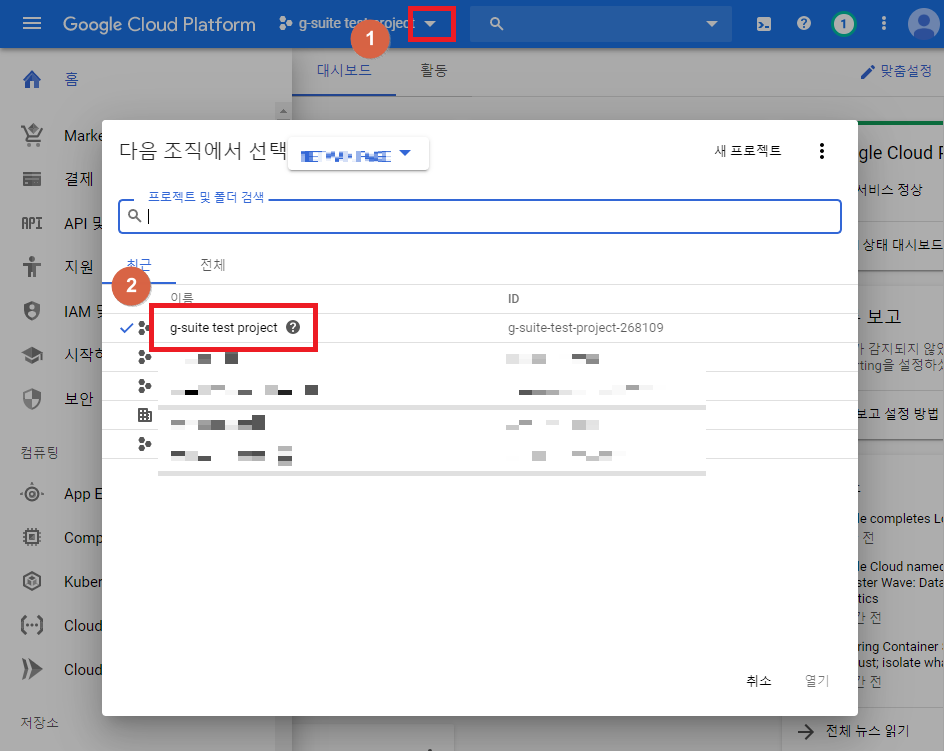The width and height of the screenshot is (944, 751).
Task: Open the project selector dropdown arrow
Action: click(430, 24)
